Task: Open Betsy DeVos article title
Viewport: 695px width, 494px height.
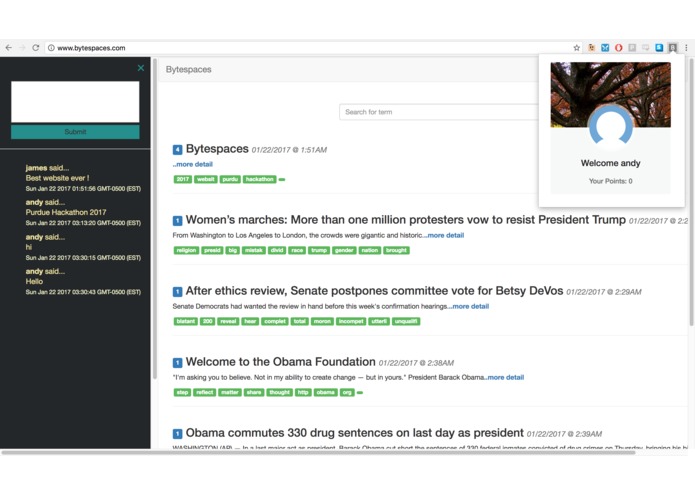Action: (374, 291)
